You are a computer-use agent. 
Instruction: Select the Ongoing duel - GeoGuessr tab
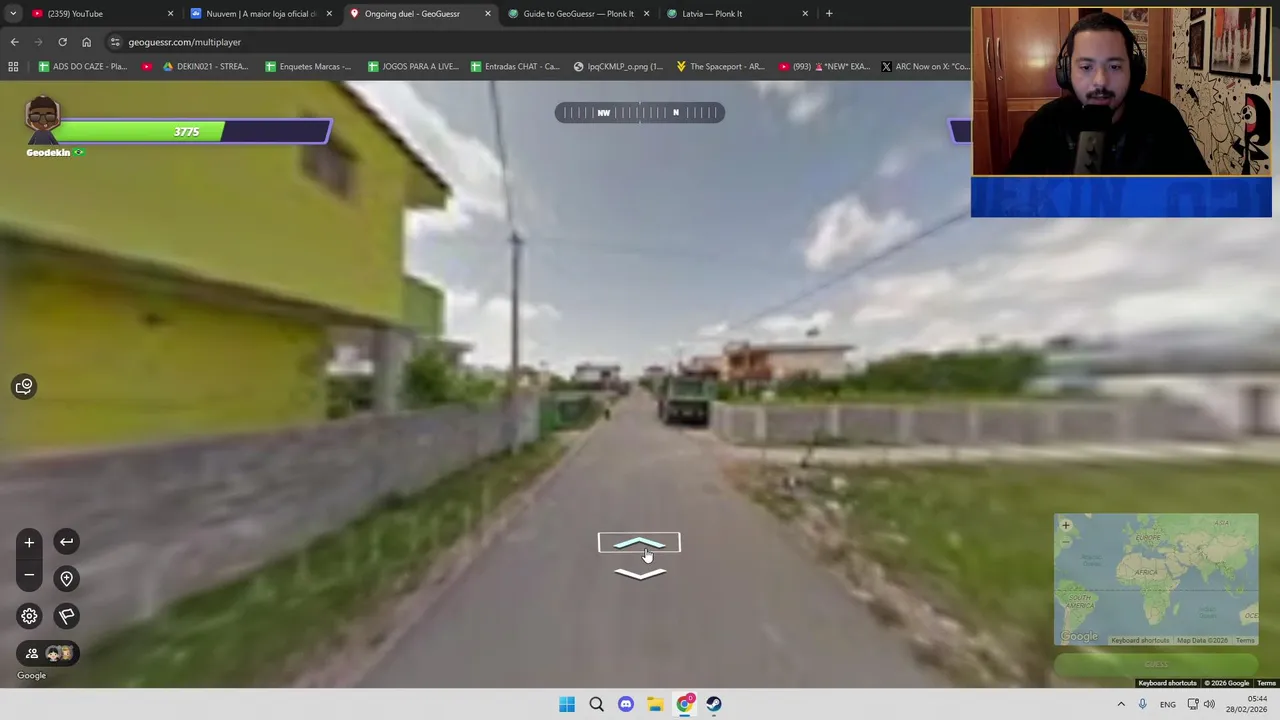420,14
